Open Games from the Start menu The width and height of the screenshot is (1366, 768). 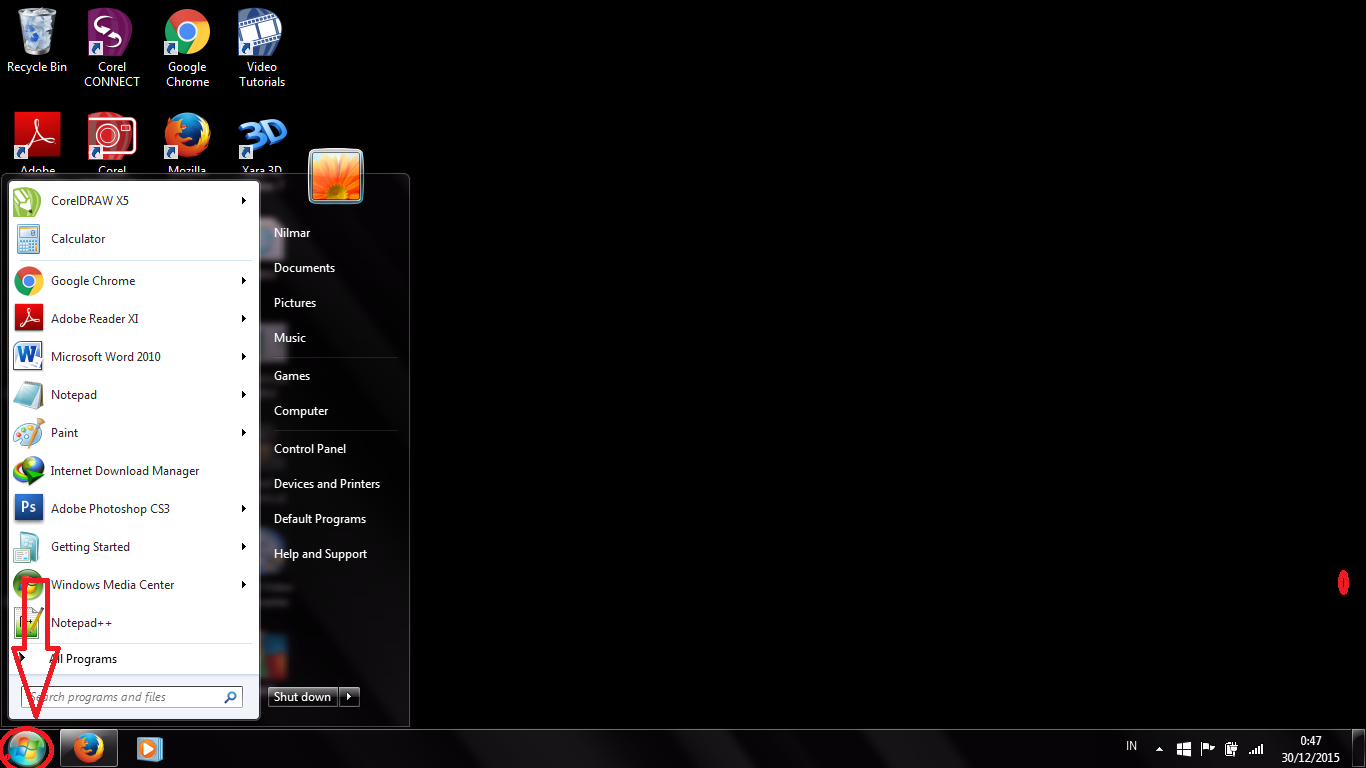pyautogui.click(x=292, y=376)
